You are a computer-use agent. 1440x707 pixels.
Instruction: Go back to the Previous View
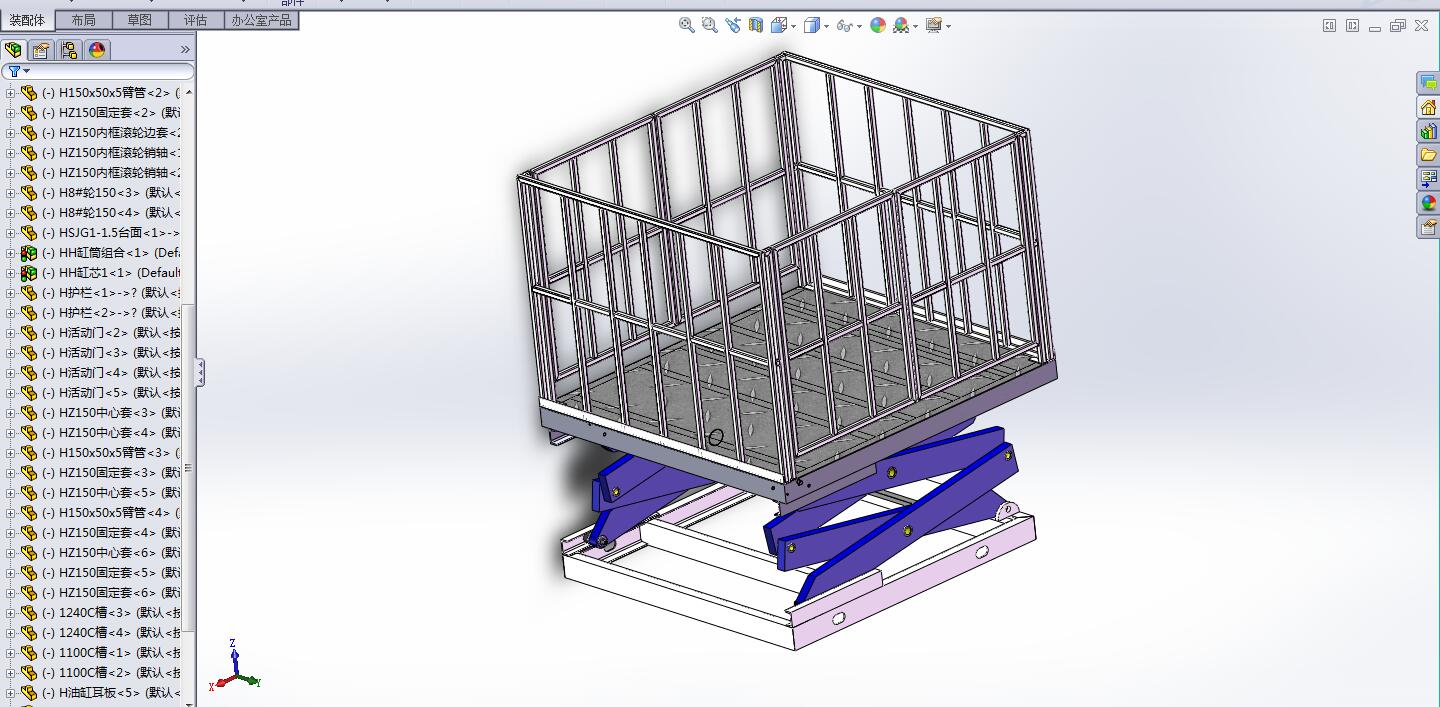(733, 25)
